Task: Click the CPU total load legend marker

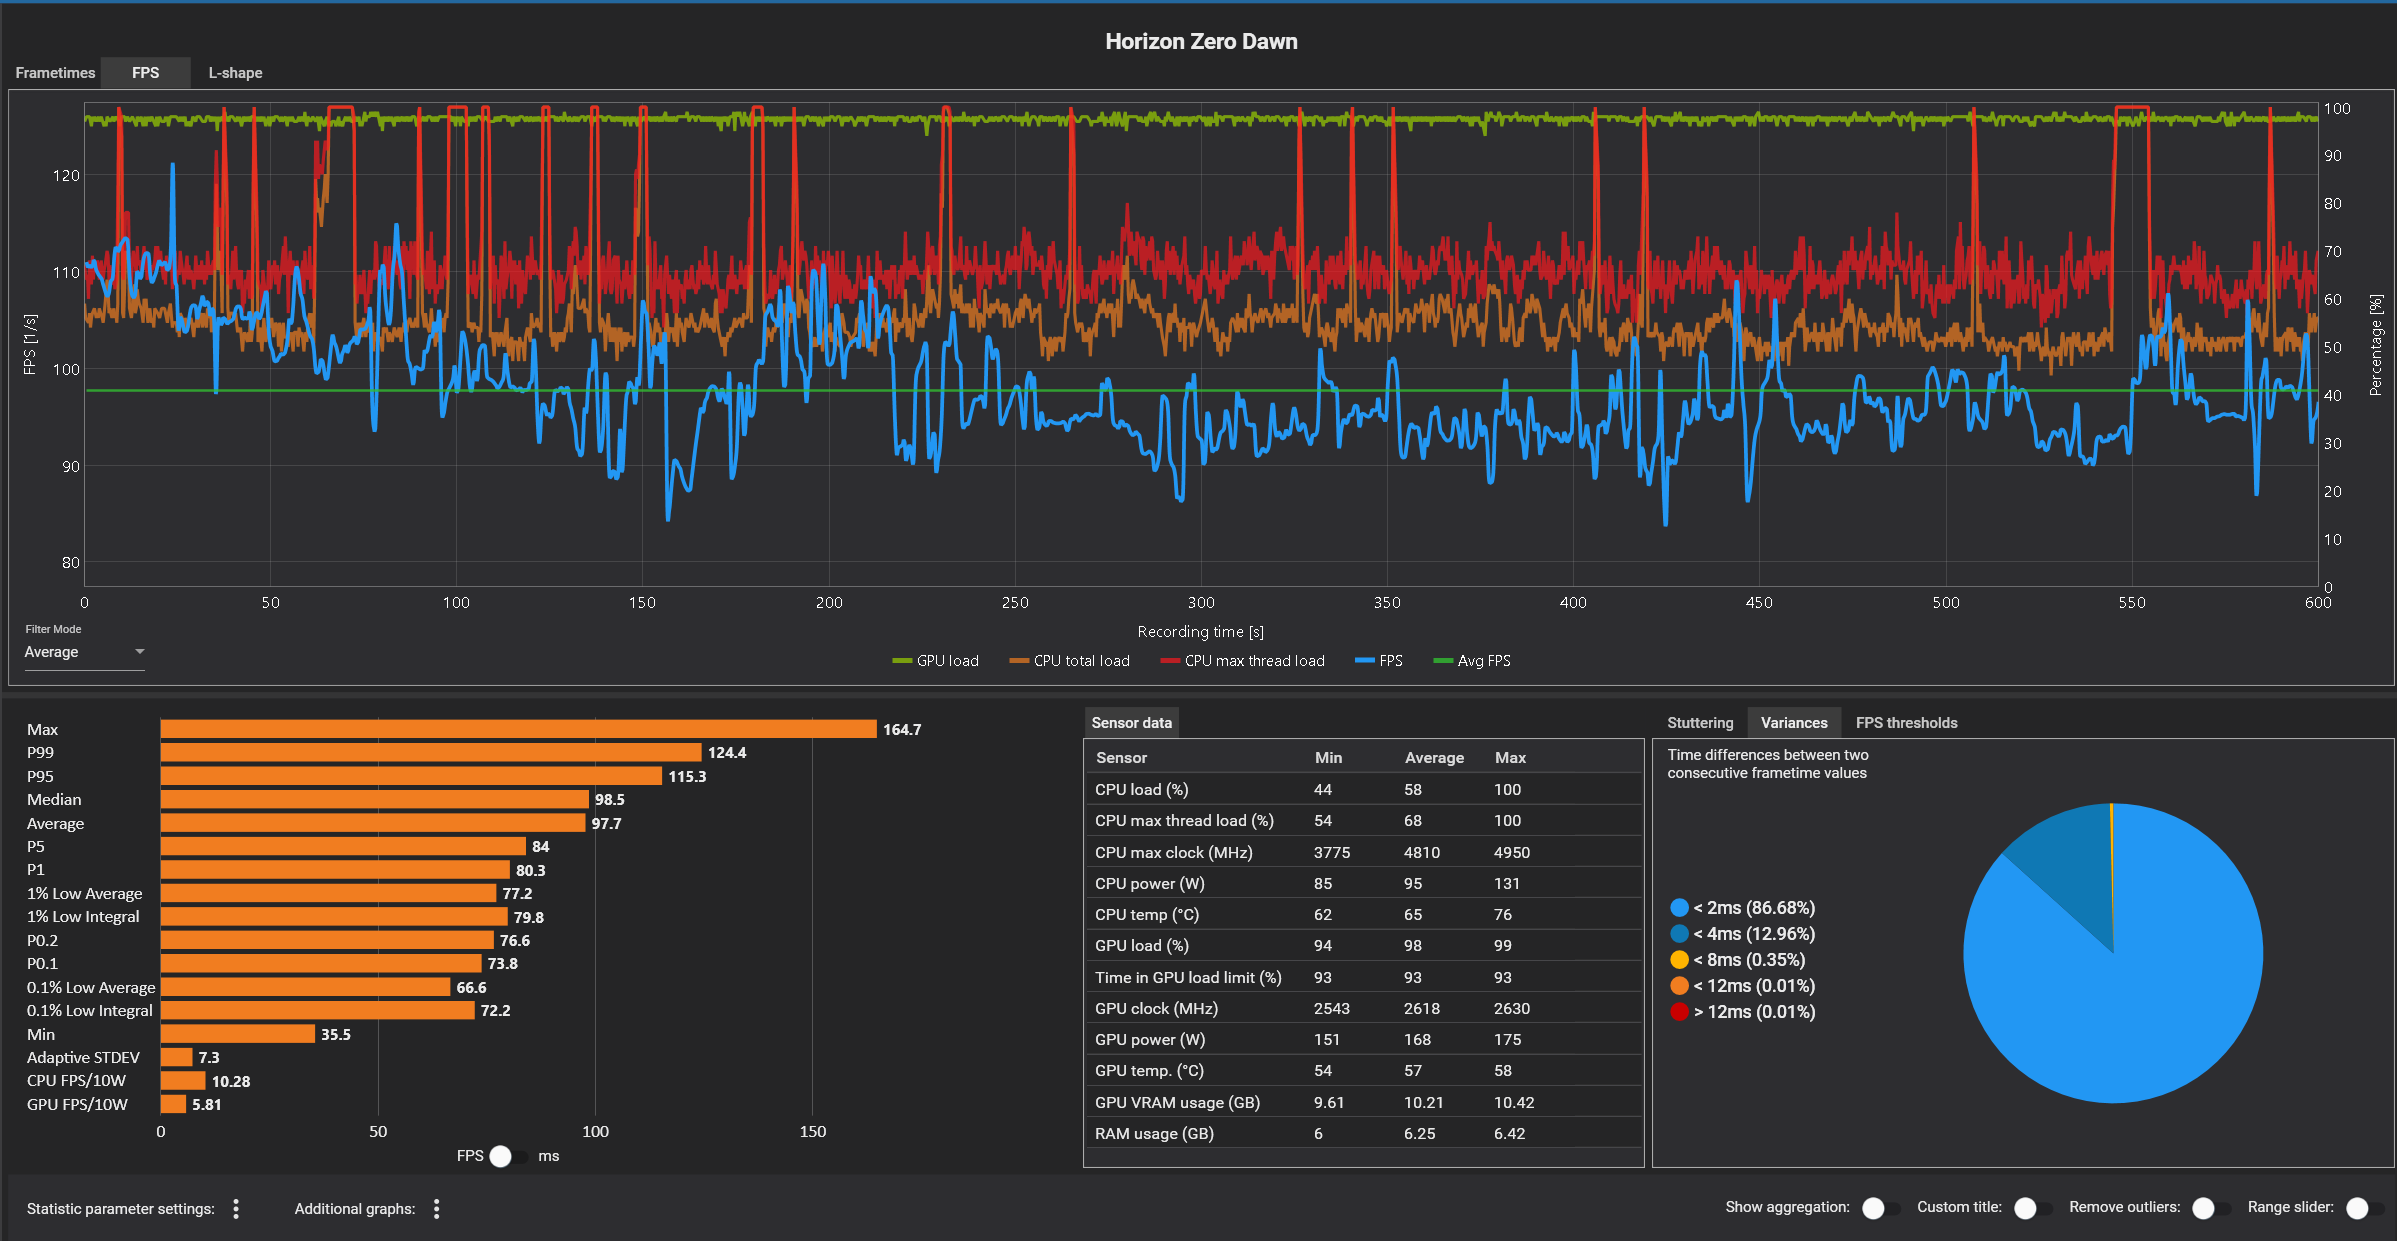Action: (x=1019, y=661)
